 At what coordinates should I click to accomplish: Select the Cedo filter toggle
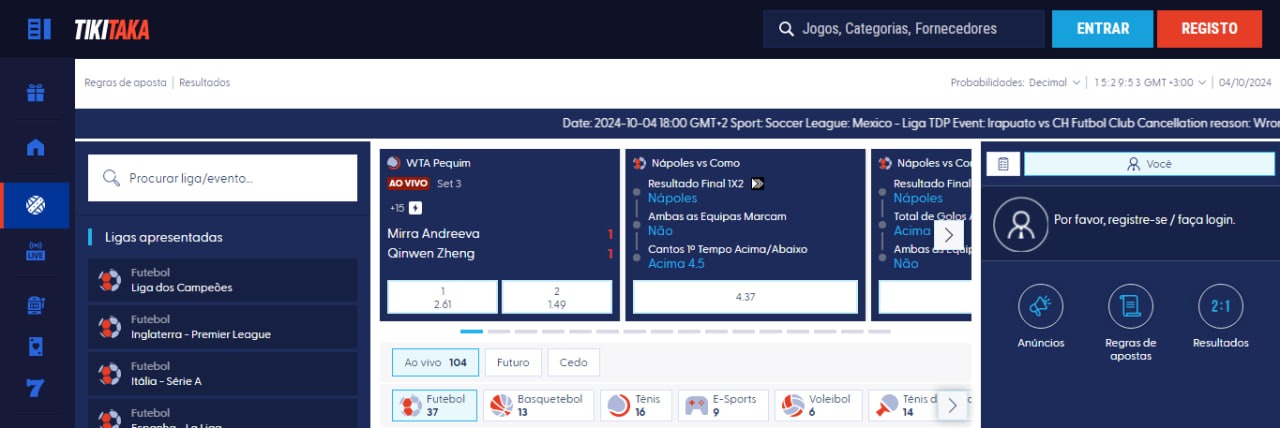(x=573, y=362)
